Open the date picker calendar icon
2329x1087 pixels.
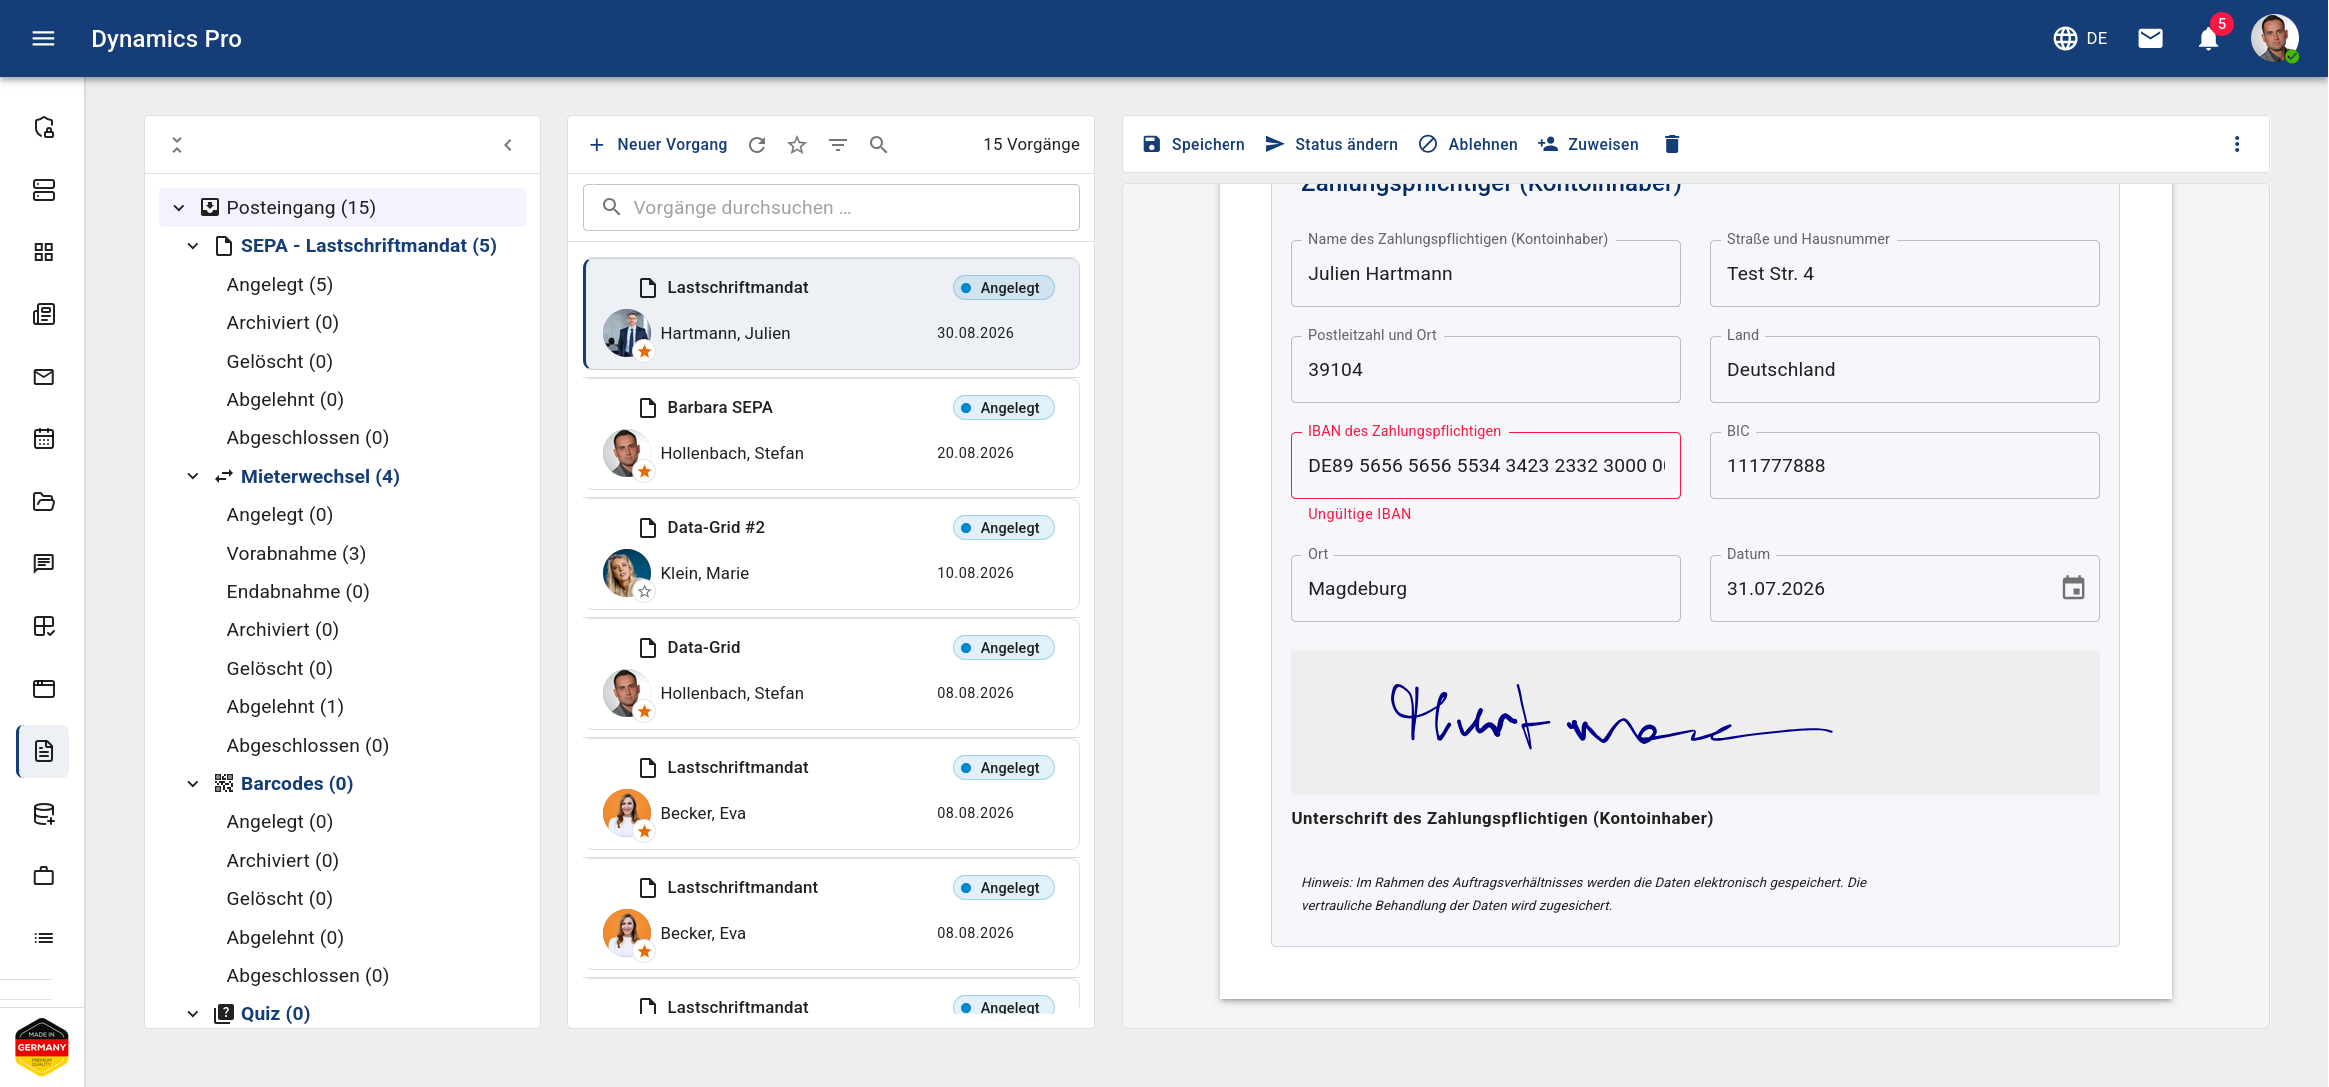click(x=2073, y=588)
